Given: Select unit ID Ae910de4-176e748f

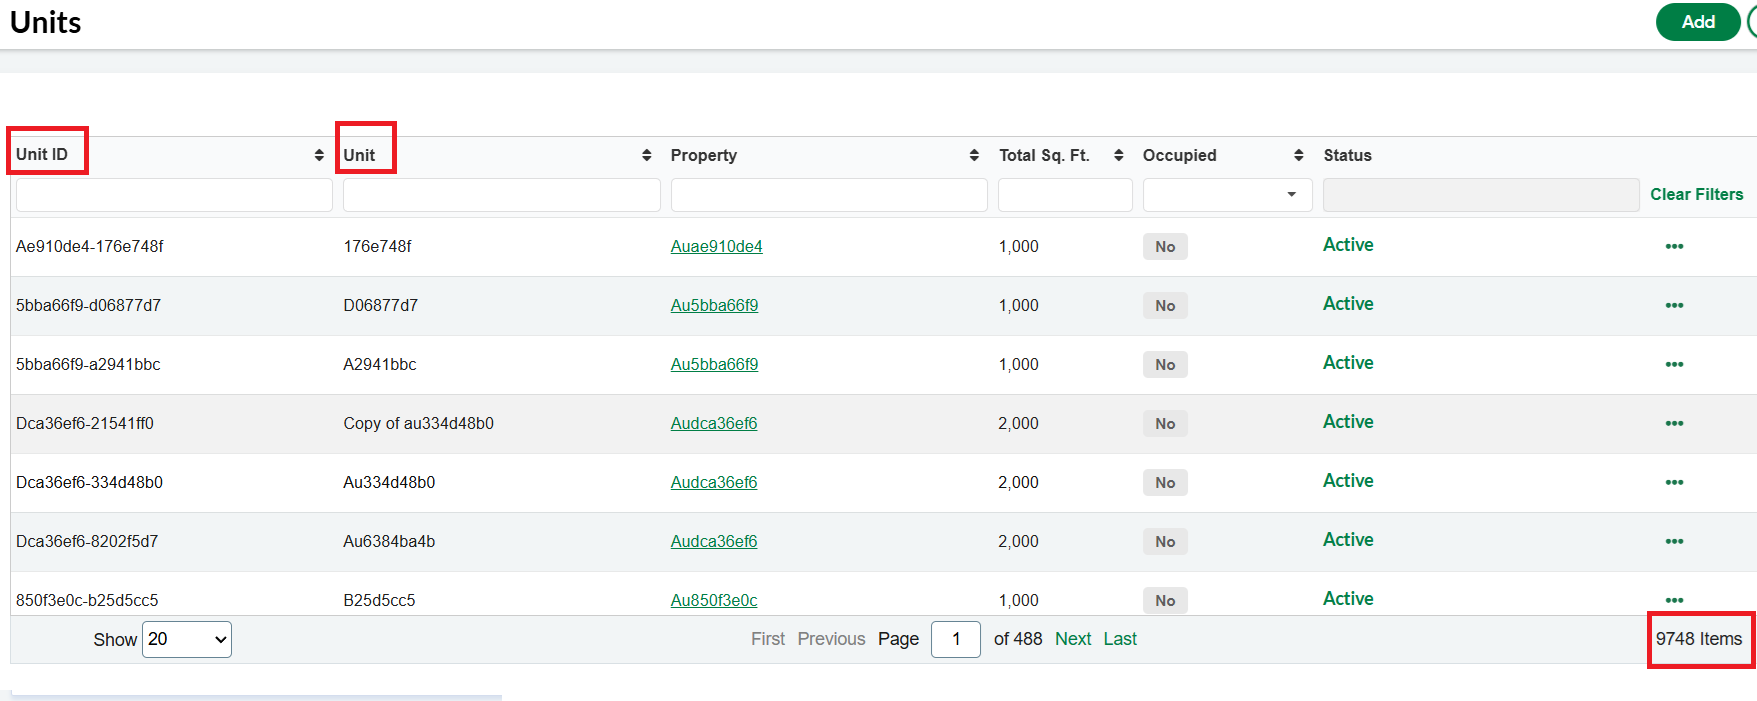Looking at the screenshot, I should click(90, 246).
